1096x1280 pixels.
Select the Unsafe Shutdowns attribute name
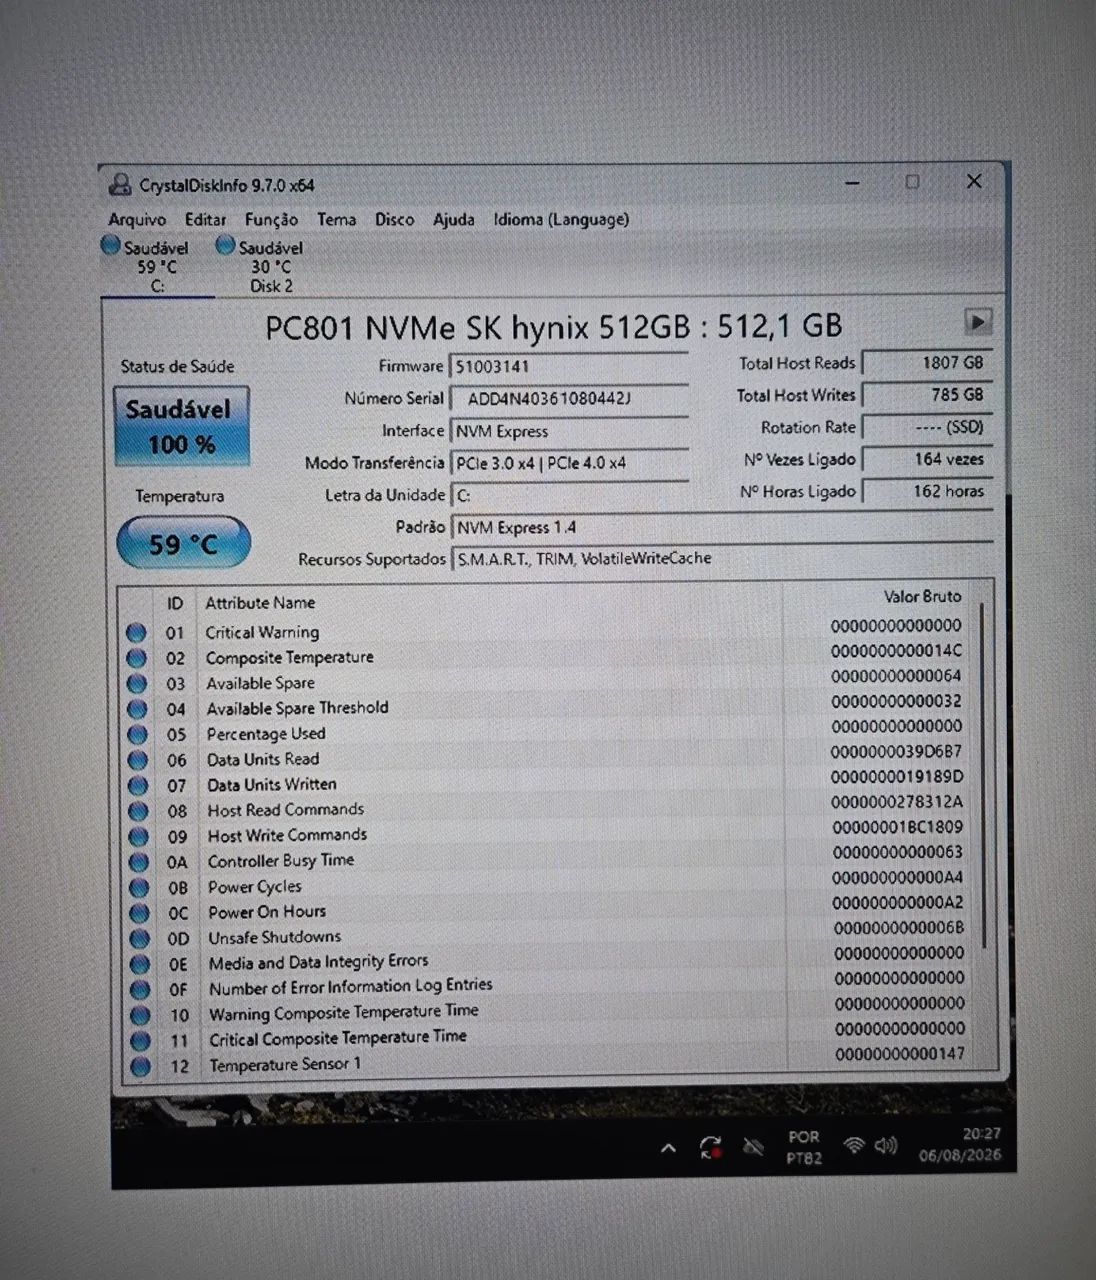(x=274, y=937)
